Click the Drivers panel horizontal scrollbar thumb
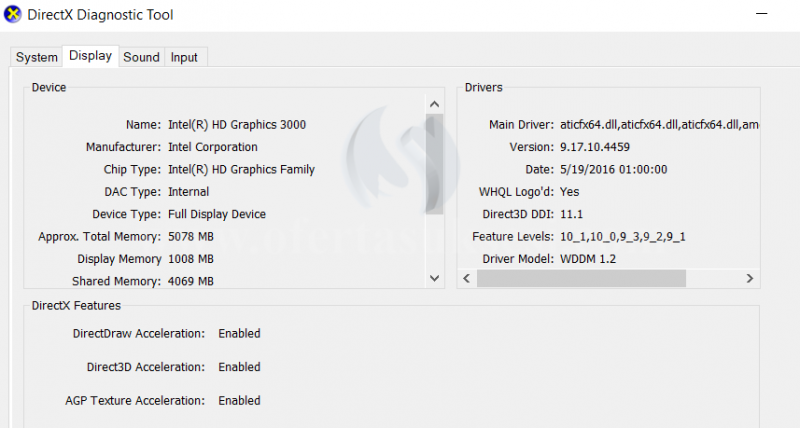 581,279
